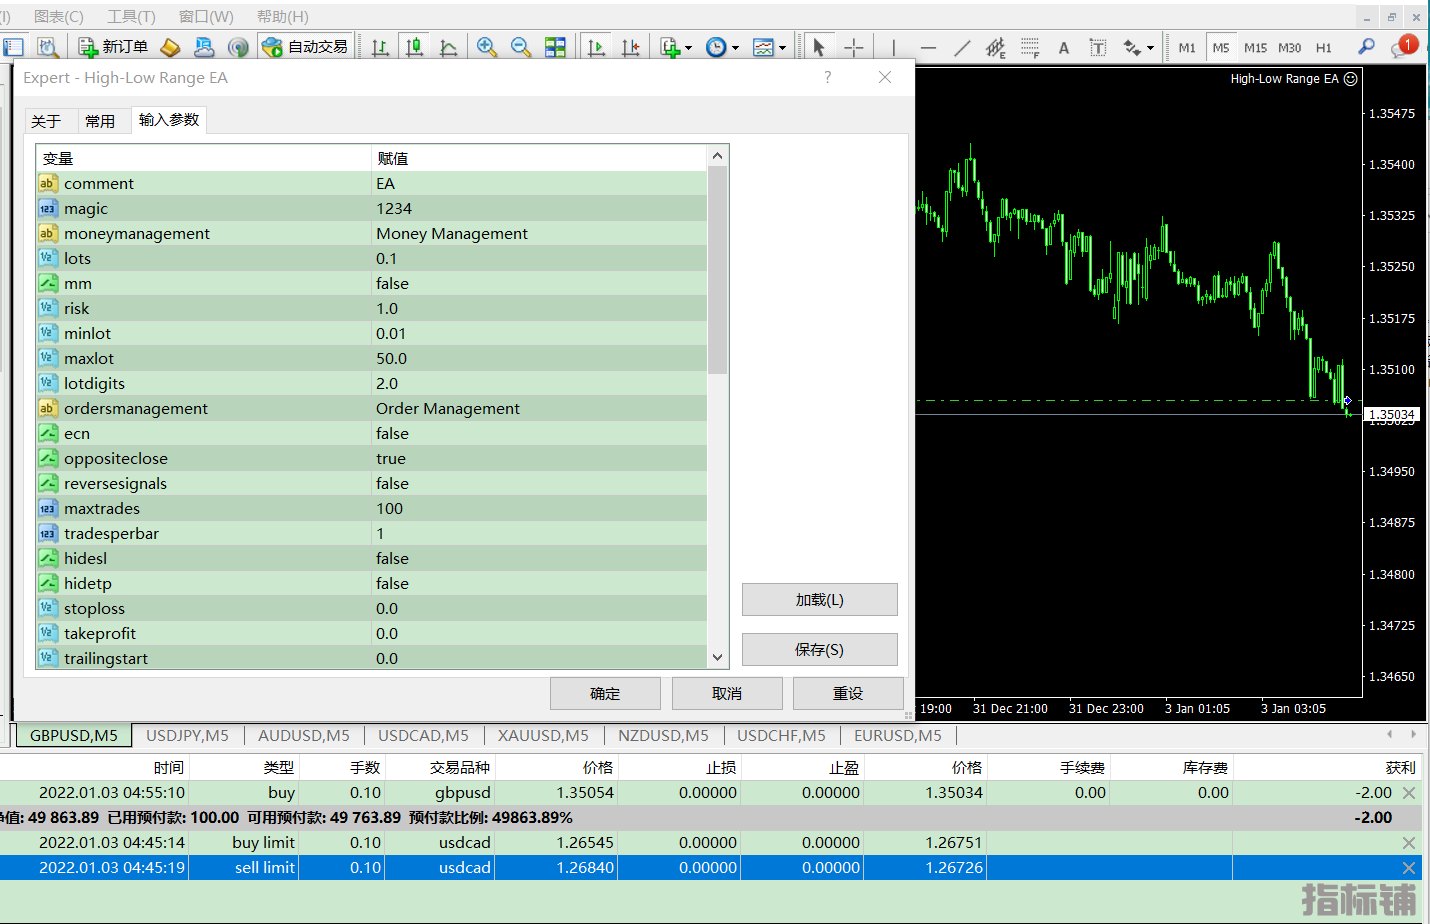Open the XAUUSD,M5 chart tab
This screenshot has height=924, width=1430.
tap(543, 736)
